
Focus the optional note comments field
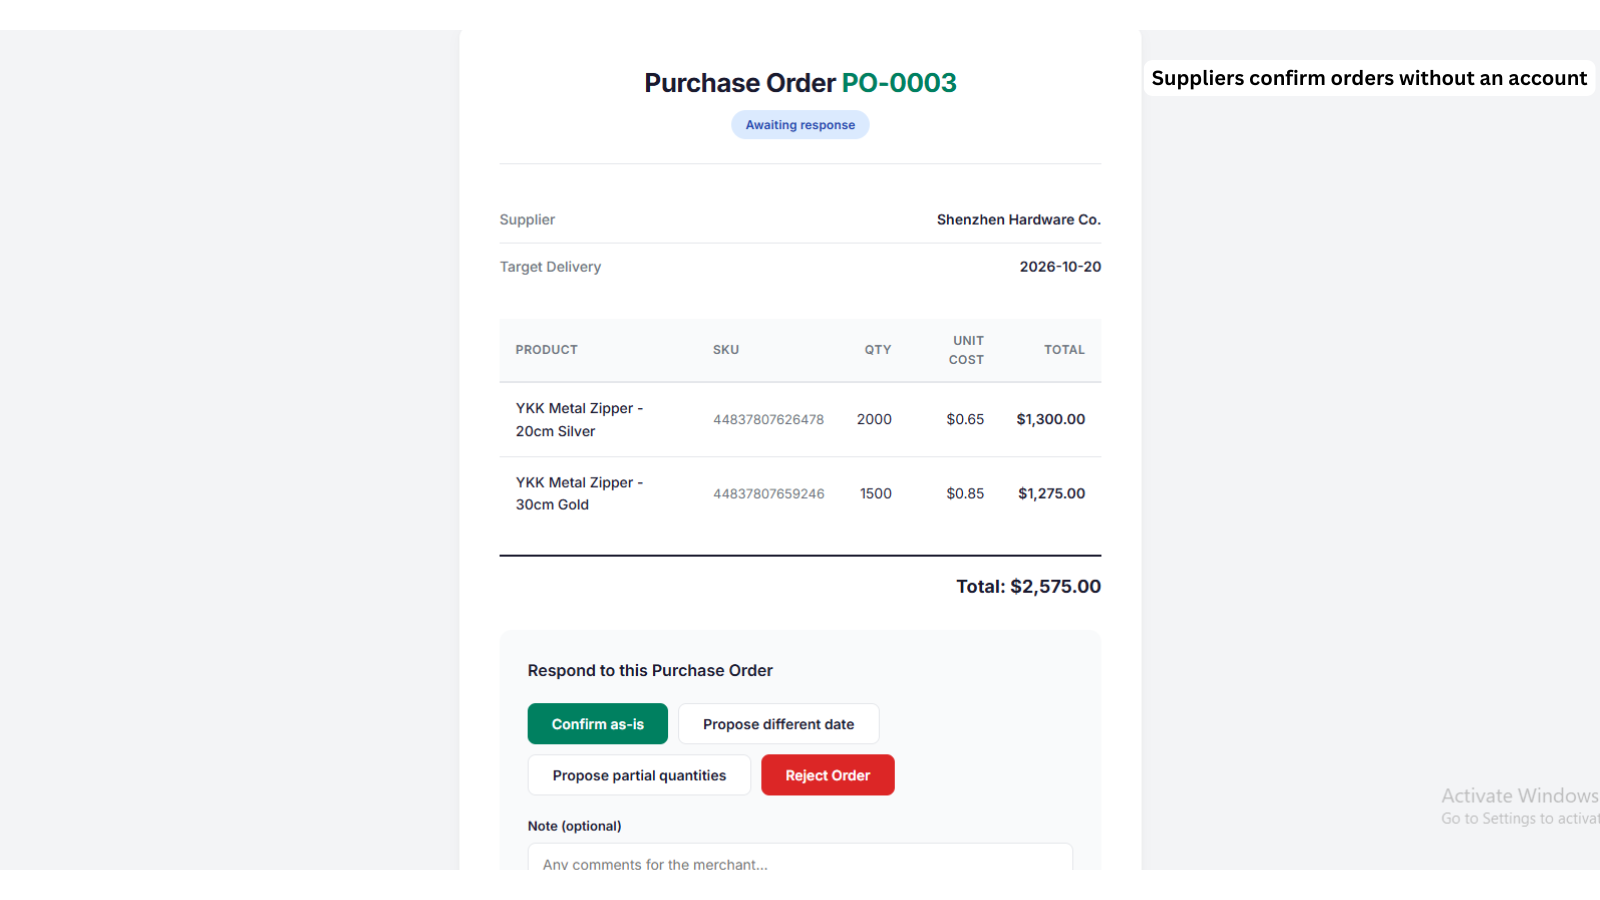800,858
